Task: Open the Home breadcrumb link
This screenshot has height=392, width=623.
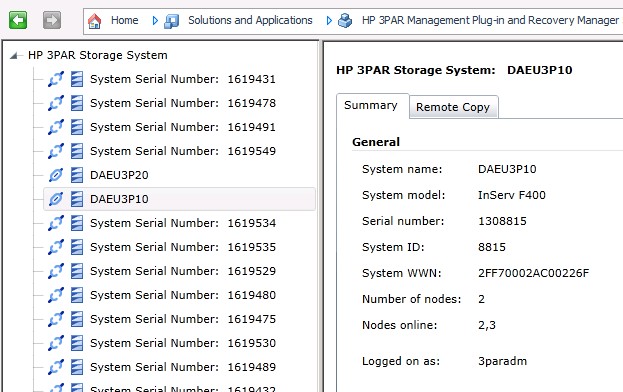Action: [124, 20]
